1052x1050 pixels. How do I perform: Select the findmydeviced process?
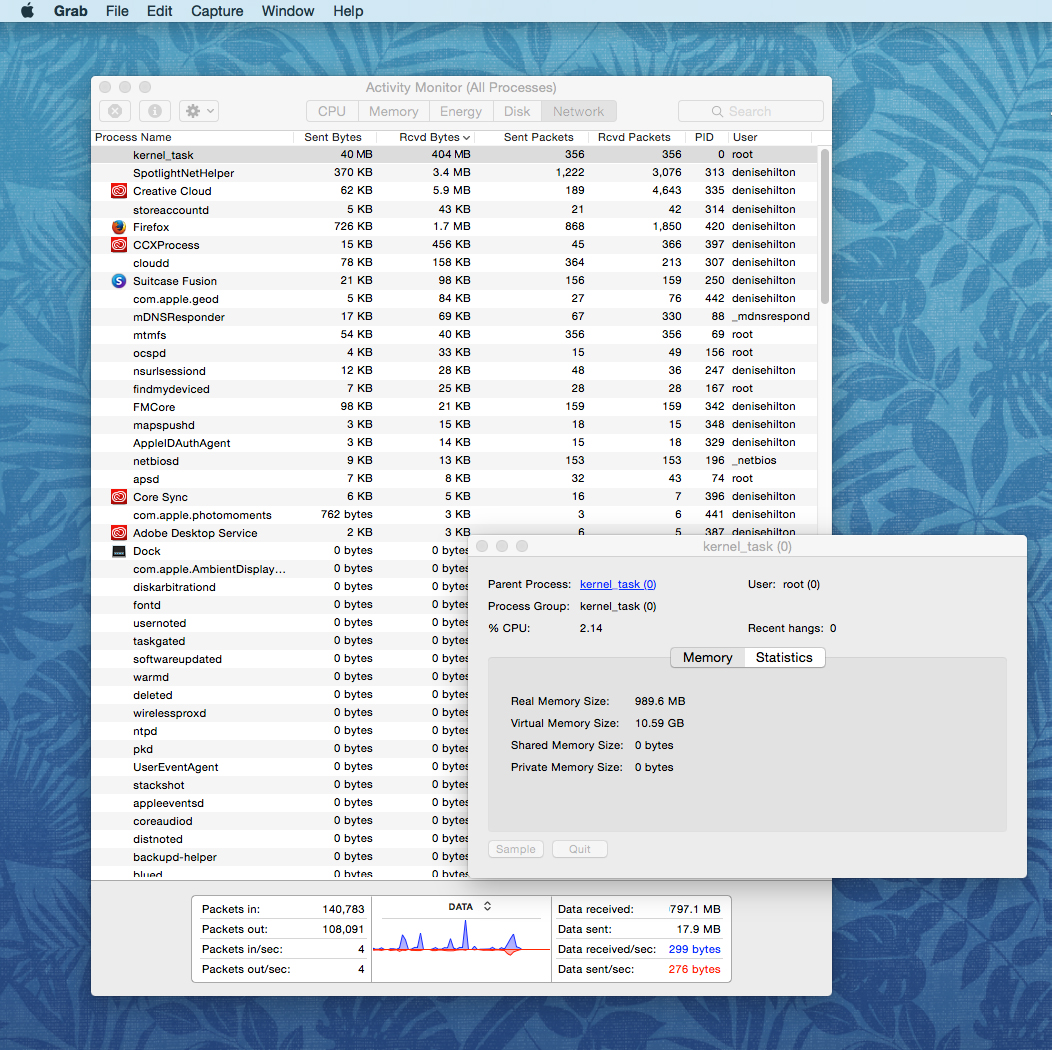pyautogui.click(x=454, y=388)
